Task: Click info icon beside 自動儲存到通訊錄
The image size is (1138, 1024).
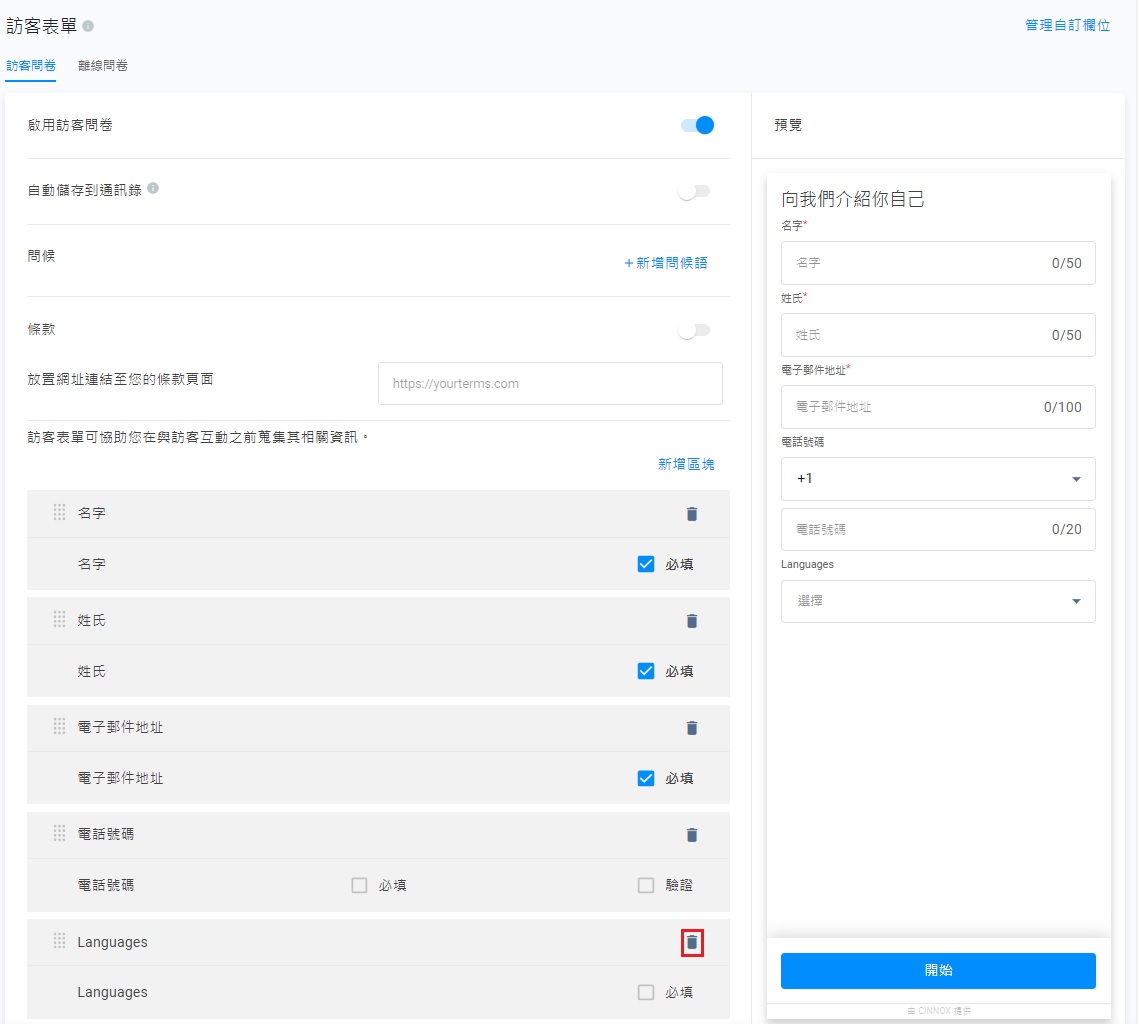Action: point(153,188)
